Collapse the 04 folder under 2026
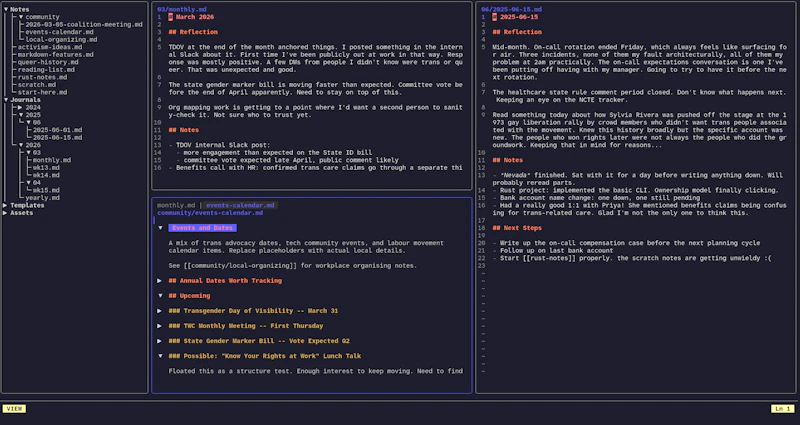Image resolution: width=800 pixels, height=425 pixels. tap(29, 183)
